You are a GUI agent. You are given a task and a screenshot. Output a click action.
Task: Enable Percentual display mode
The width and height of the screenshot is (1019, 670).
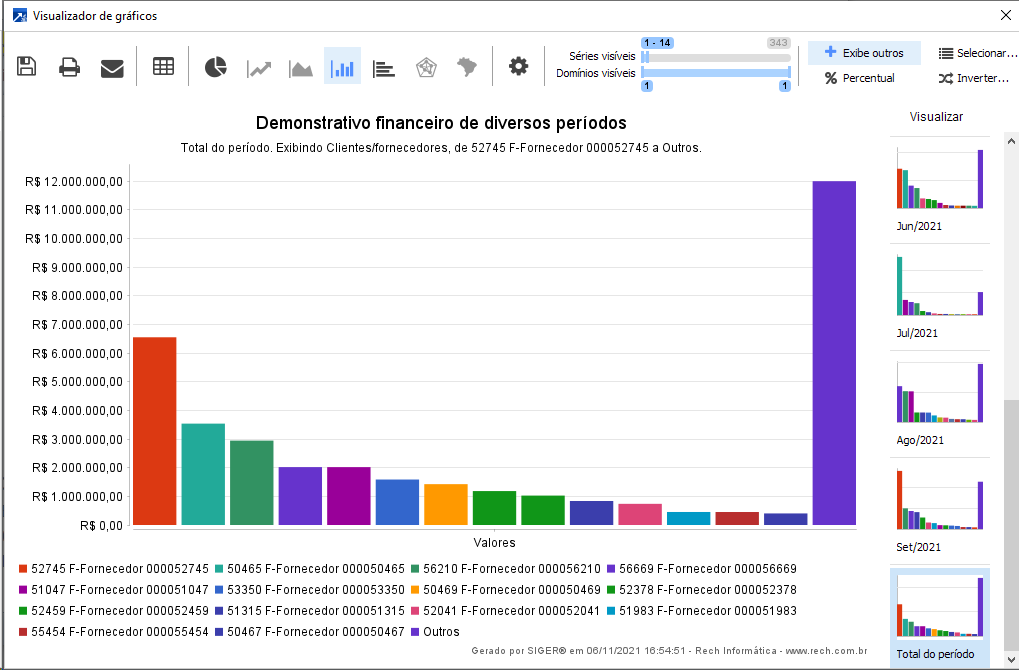pos(859,78)
